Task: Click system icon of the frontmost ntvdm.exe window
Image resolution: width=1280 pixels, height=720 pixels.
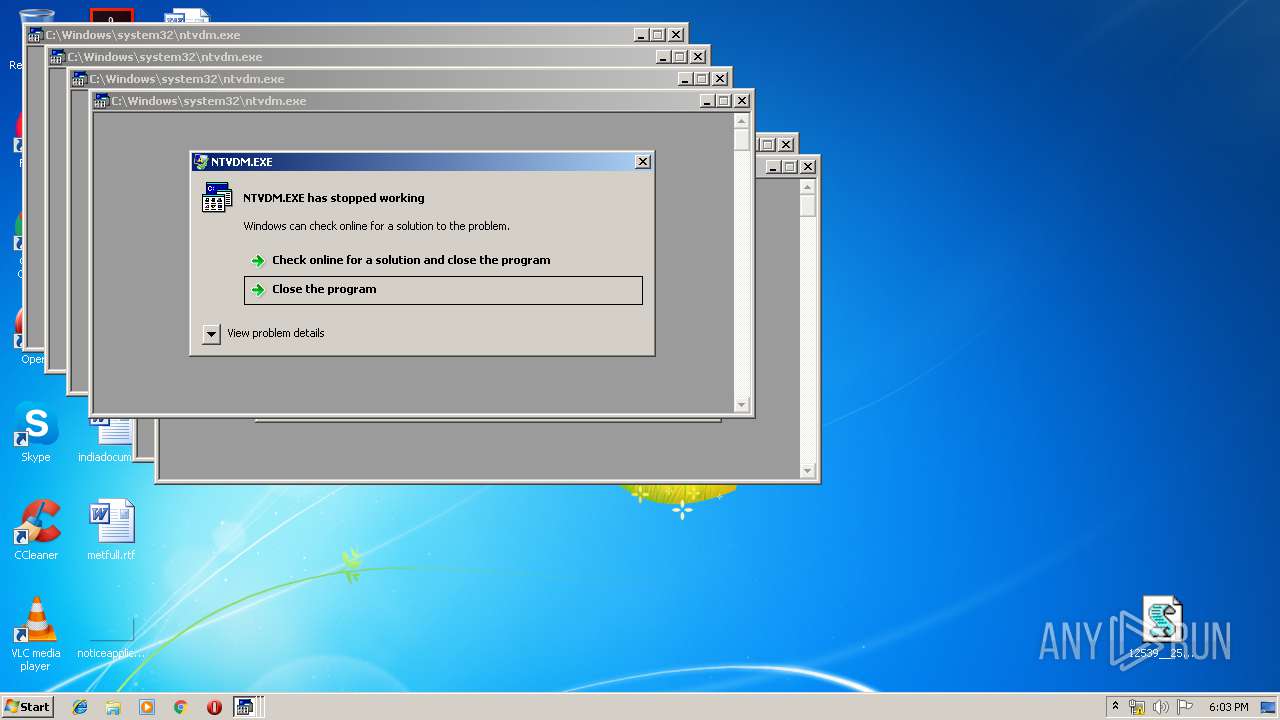Action: pyautogui.click(x=101, y=101)
